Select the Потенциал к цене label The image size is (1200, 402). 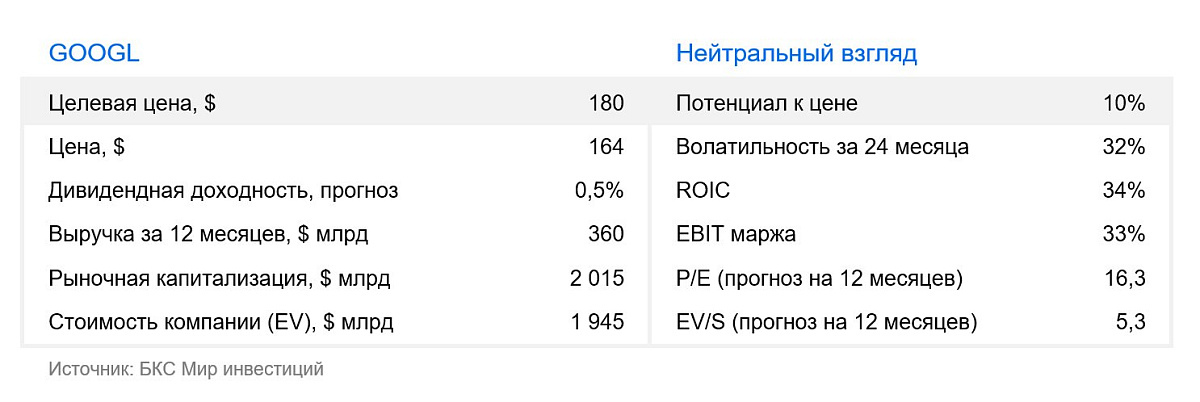767,103
